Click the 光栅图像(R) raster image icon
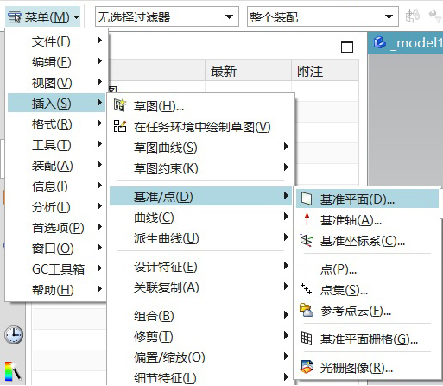 307,367
